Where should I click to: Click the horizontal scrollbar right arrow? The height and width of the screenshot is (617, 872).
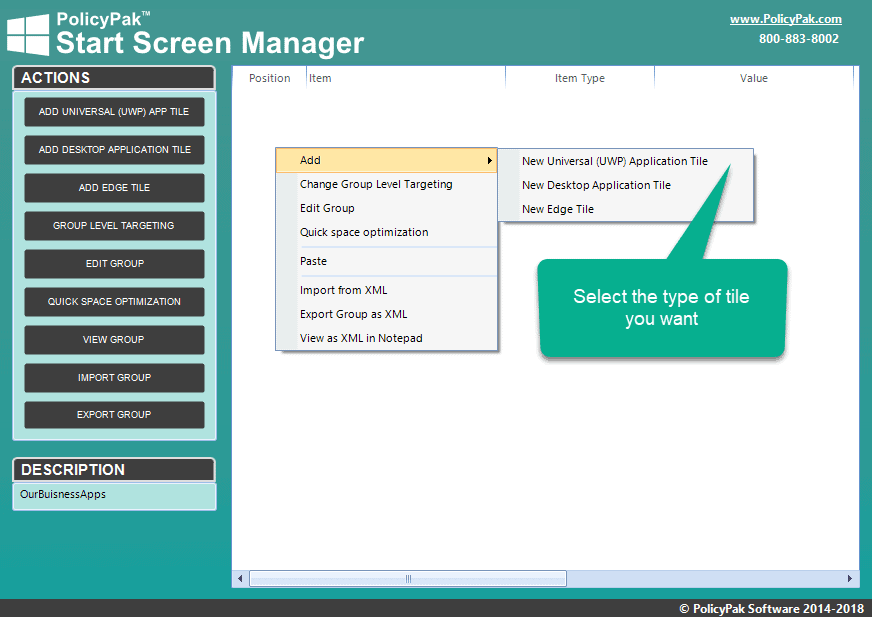[850, 579]
